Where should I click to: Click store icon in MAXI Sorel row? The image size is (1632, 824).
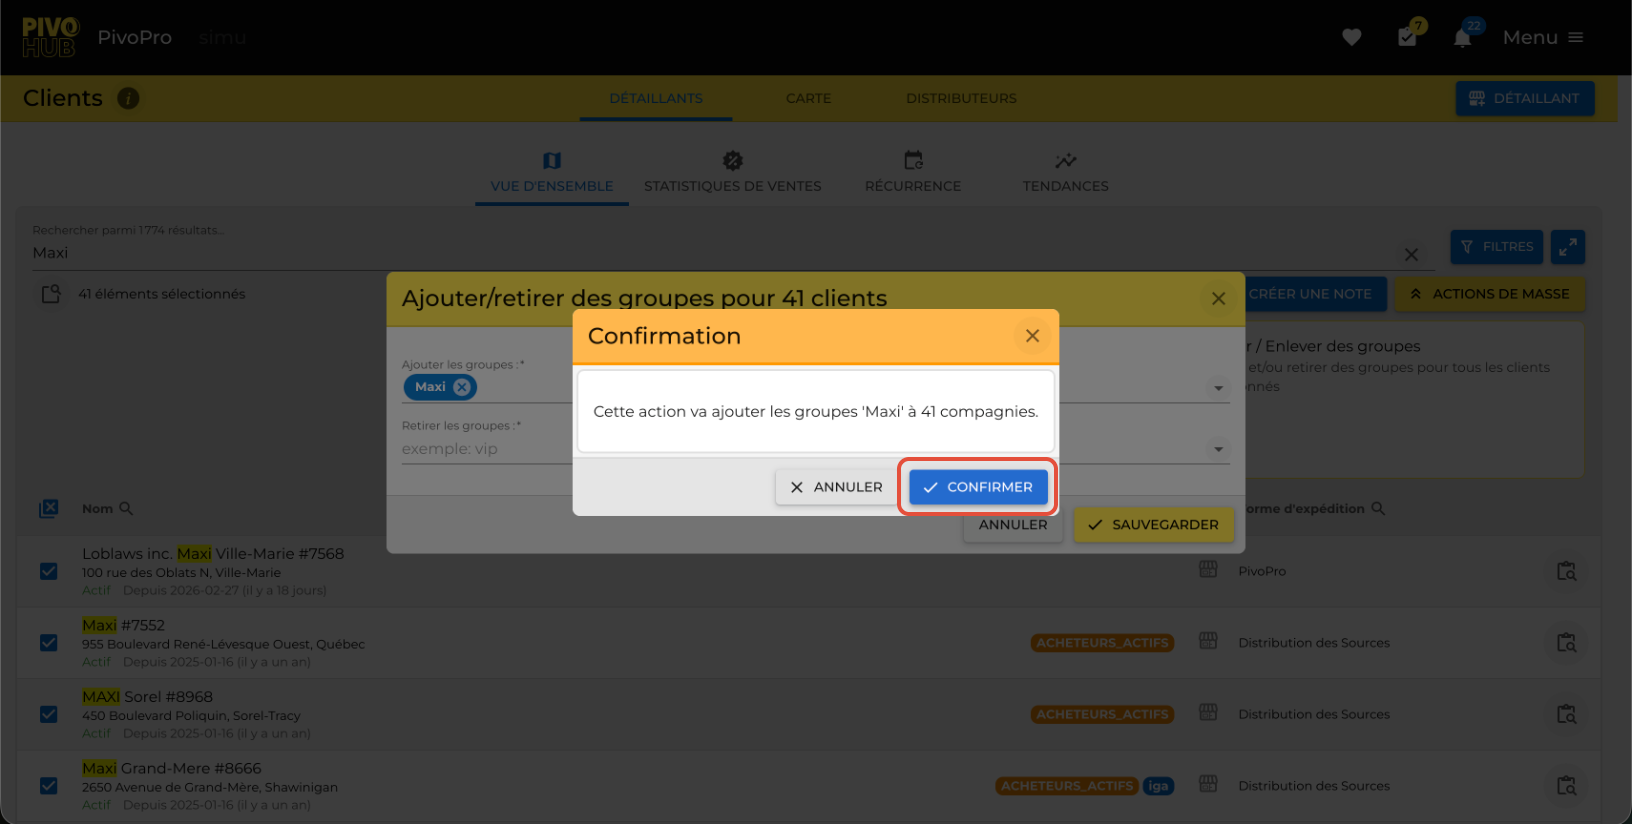[x=1208, y=712]
